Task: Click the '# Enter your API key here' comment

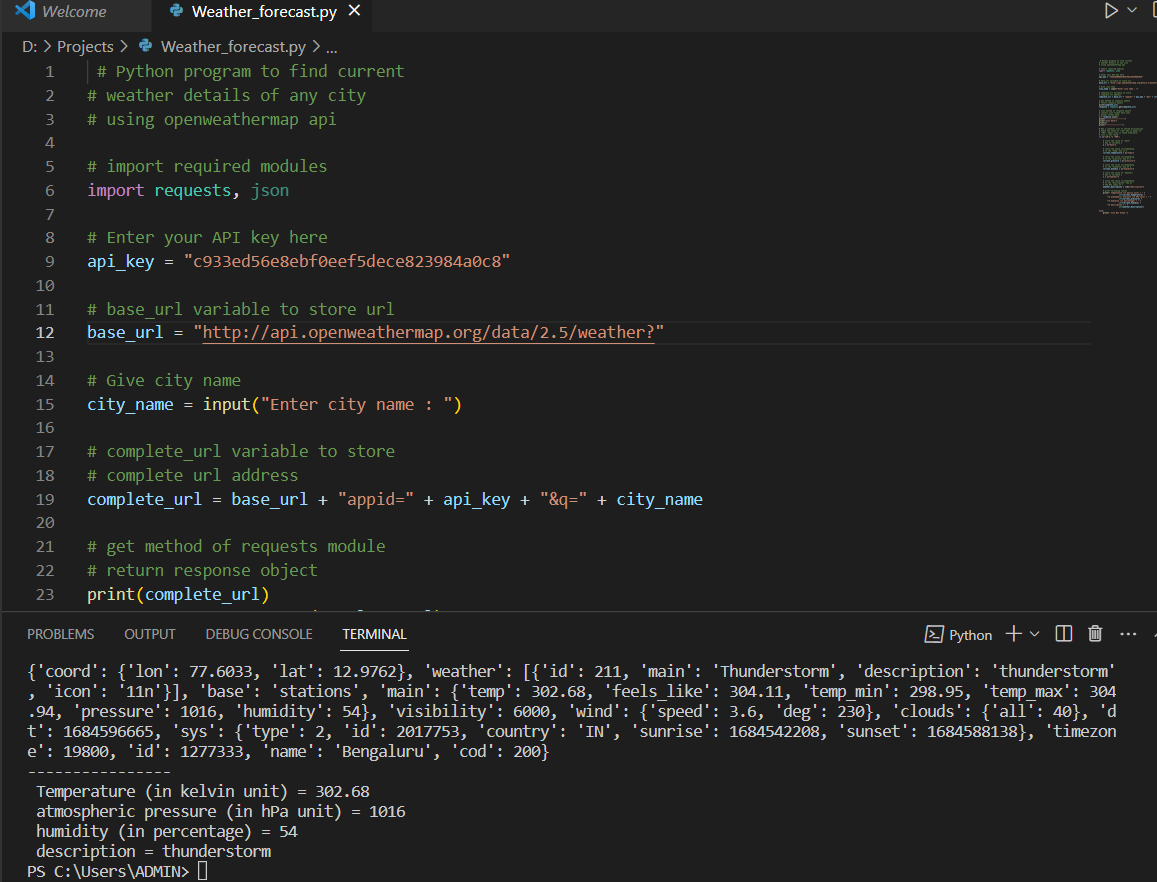Action: coord(207,238)
